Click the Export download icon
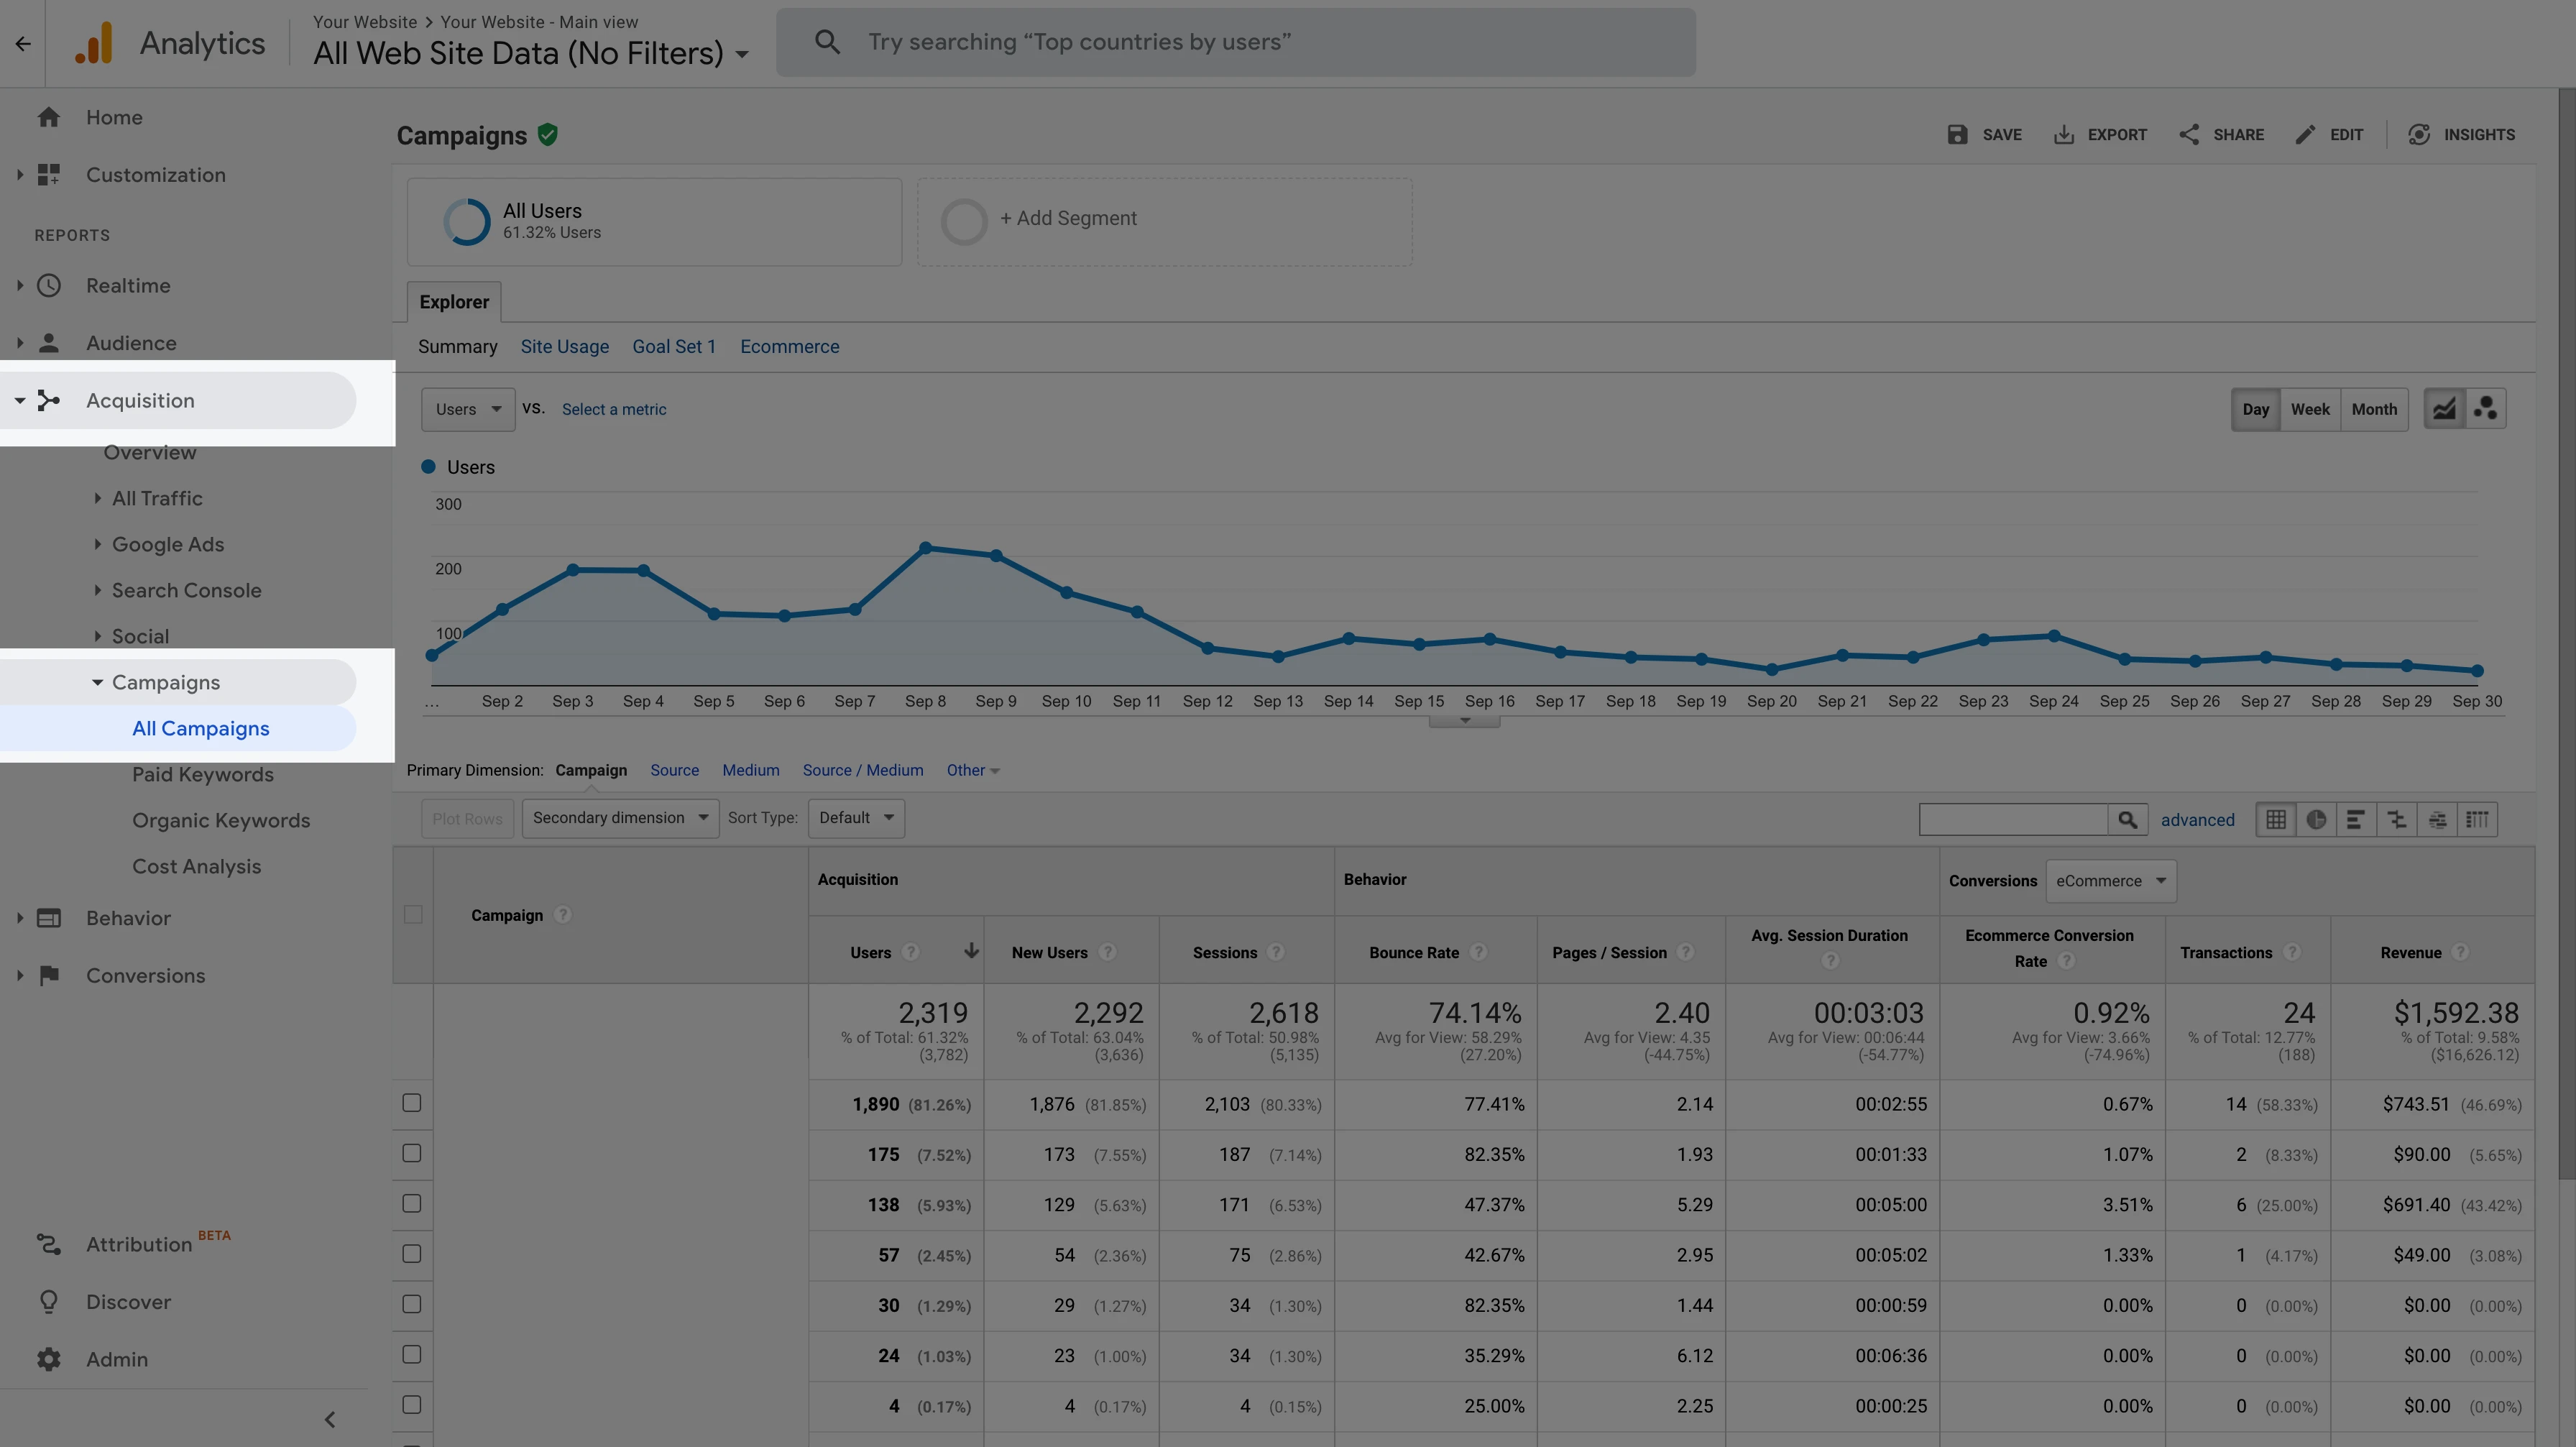This screenshot has height=1447, width=2576. (2063, 134)
